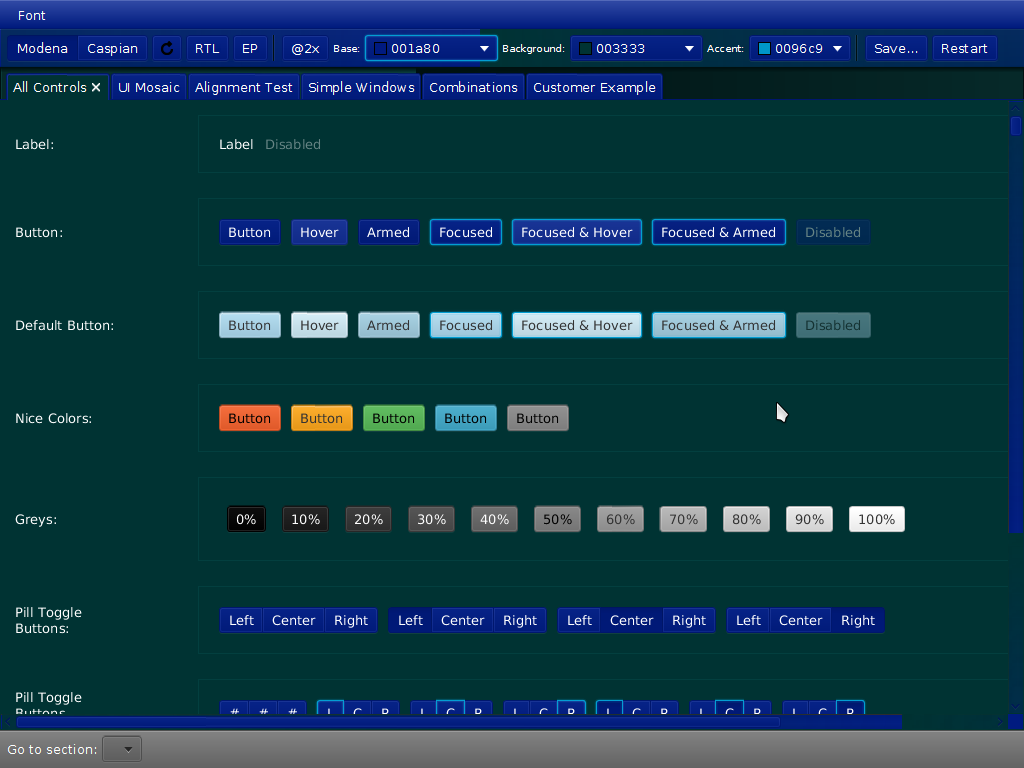Open the Font menu
Screen dimensions: 1024x768
[31, 15]
